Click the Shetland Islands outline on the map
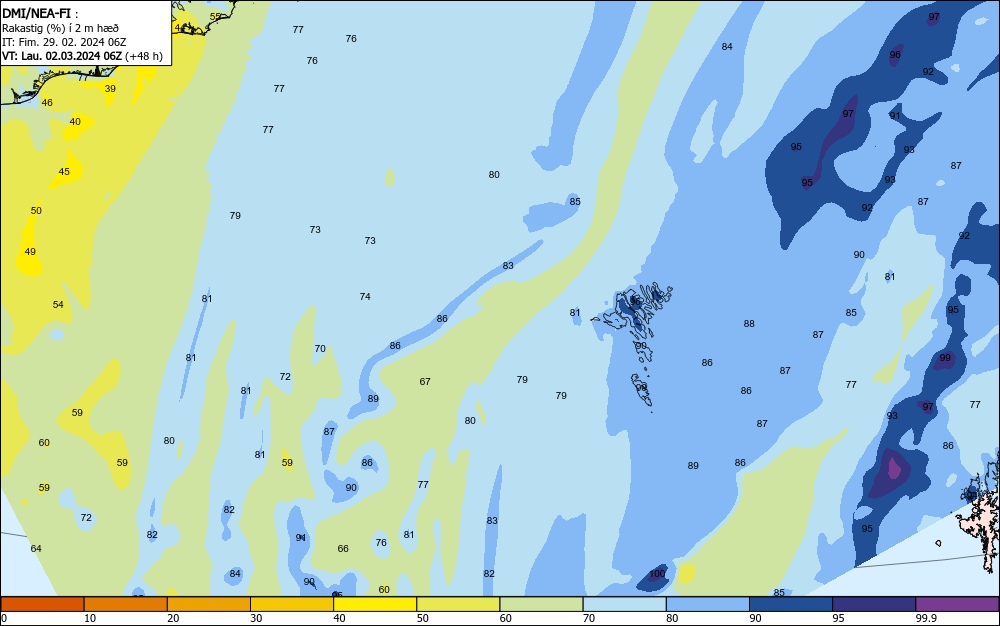1000x626 pixels. (x=979, y=510)
